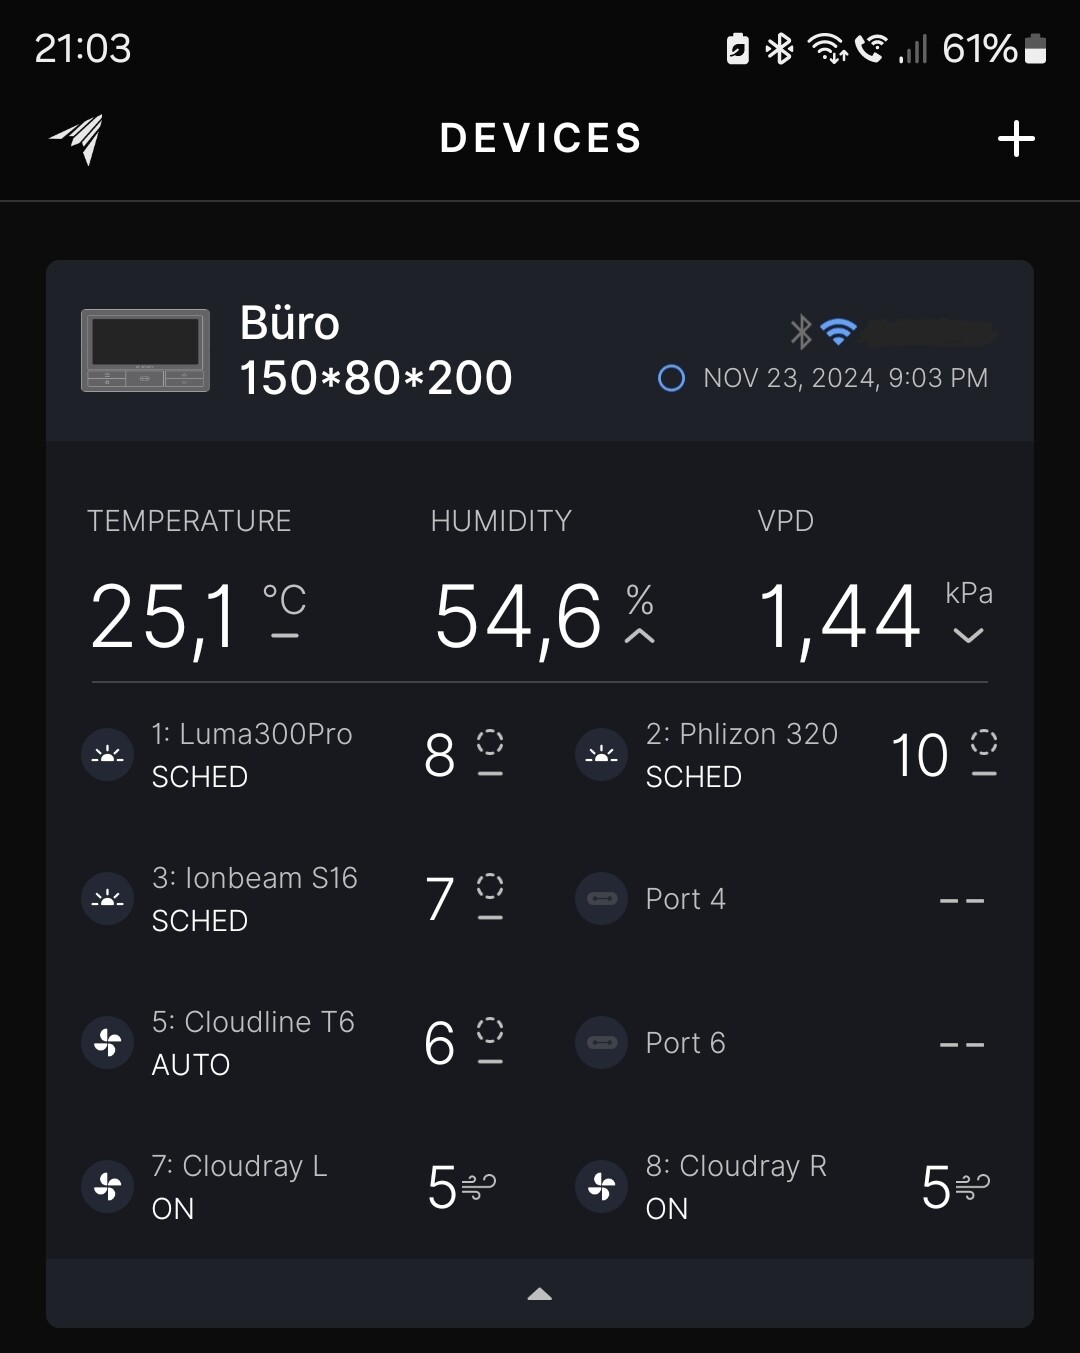Tap the Cloudray L fan icon

[107, 1187]
